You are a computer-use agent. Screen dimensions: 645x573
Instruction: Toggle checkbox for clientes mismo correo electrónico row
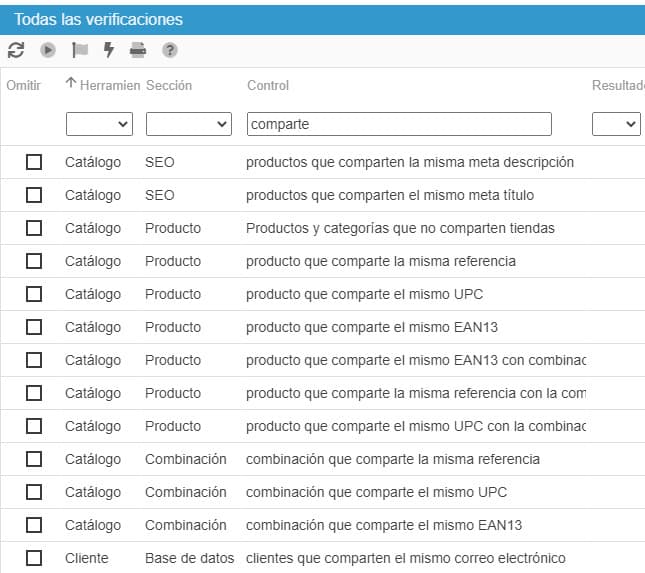pos(34,558)
